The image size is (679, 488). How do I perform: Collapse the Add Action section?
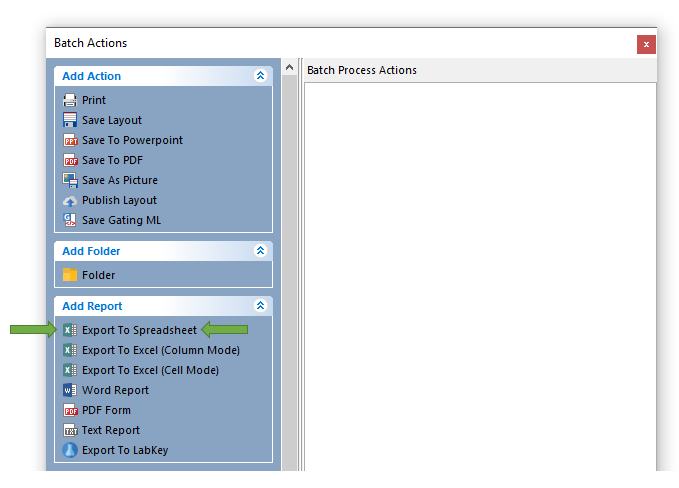tap(260, 76)
